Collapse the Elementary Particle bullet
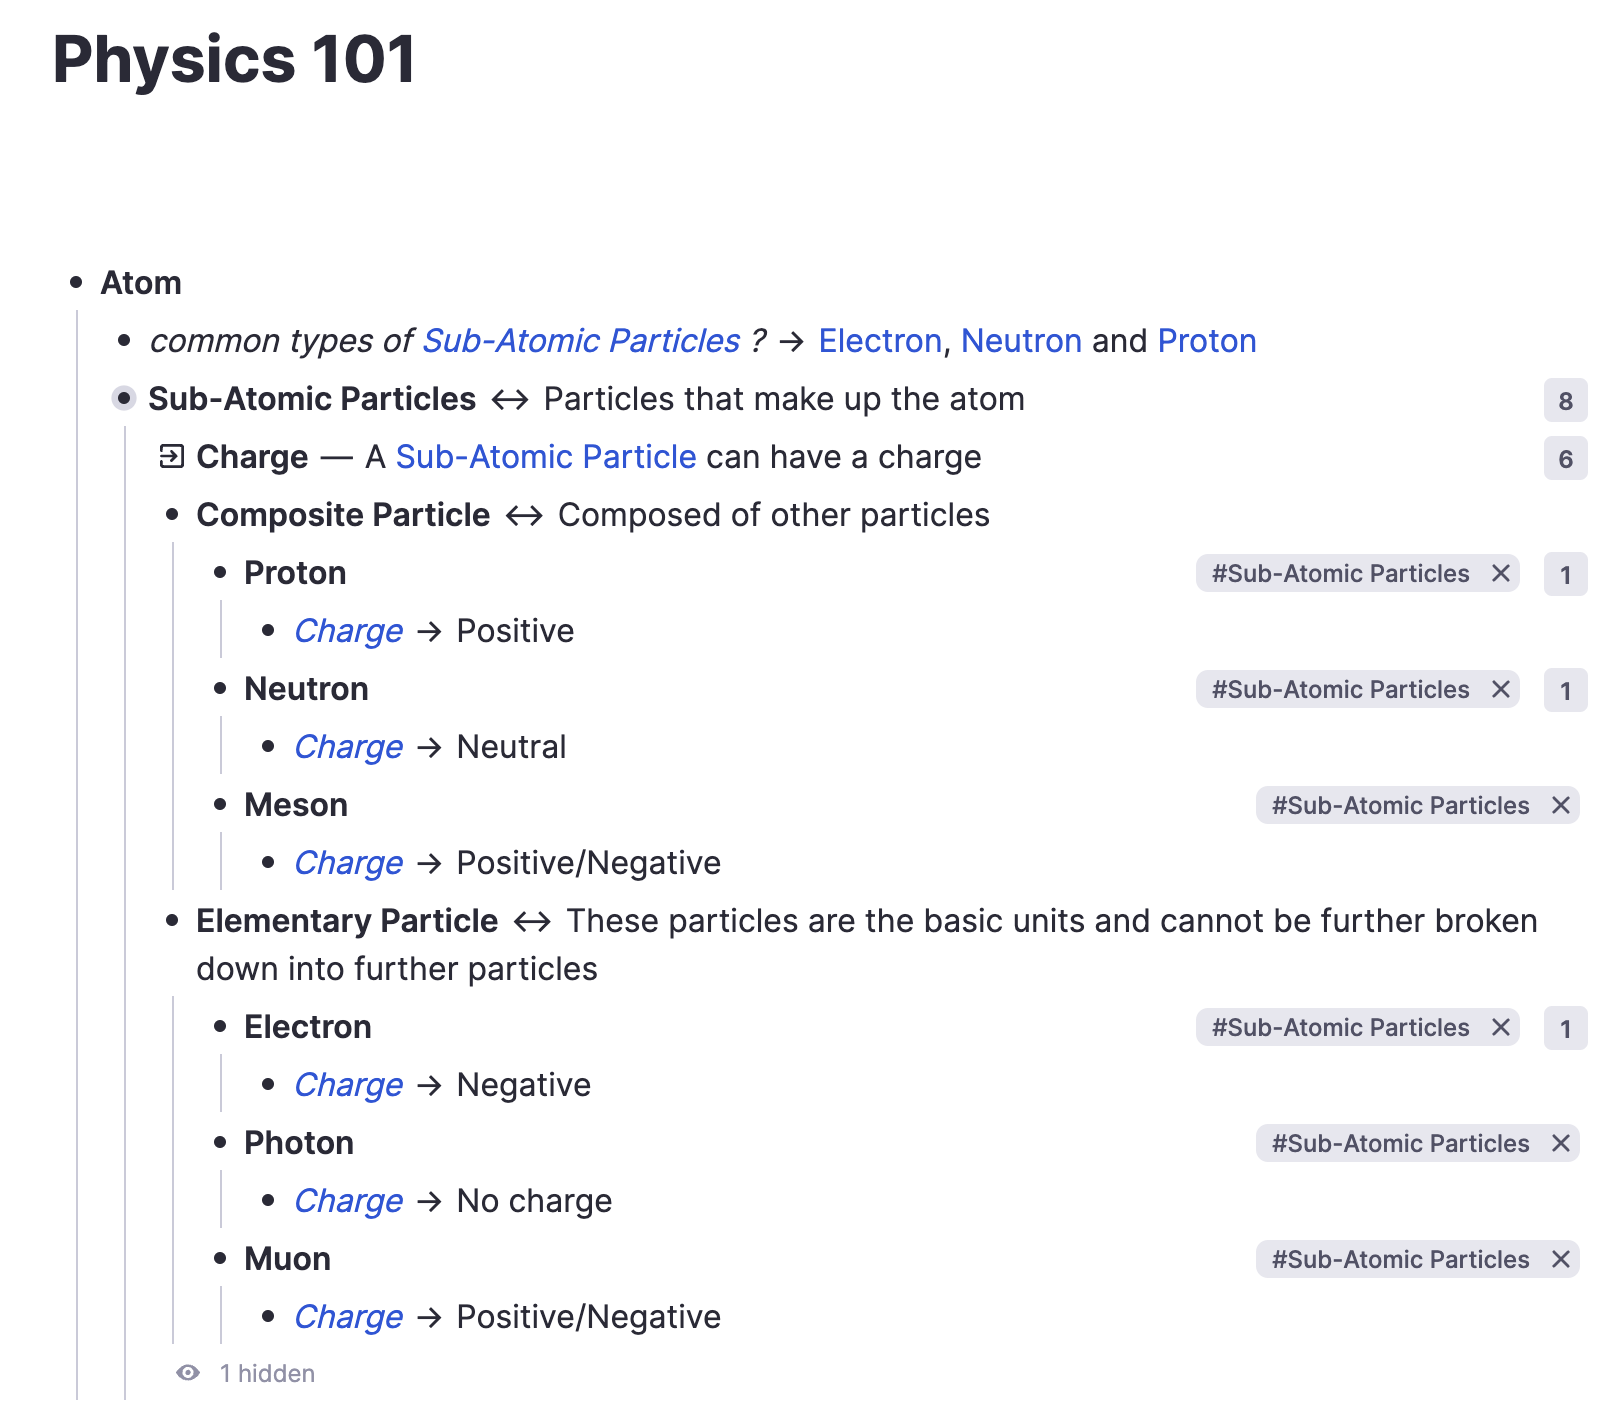Screen dimensions: 1610x1420 click(x=172, y=921)
